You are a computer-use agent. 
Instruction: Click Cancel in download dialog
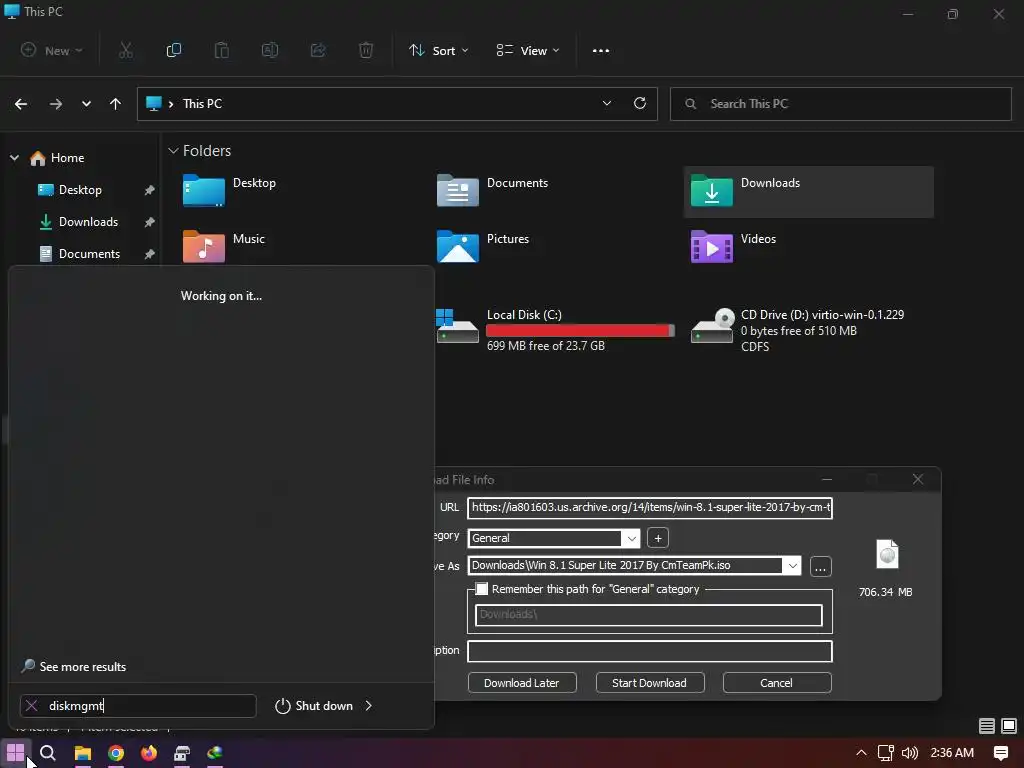pos(776,682)
